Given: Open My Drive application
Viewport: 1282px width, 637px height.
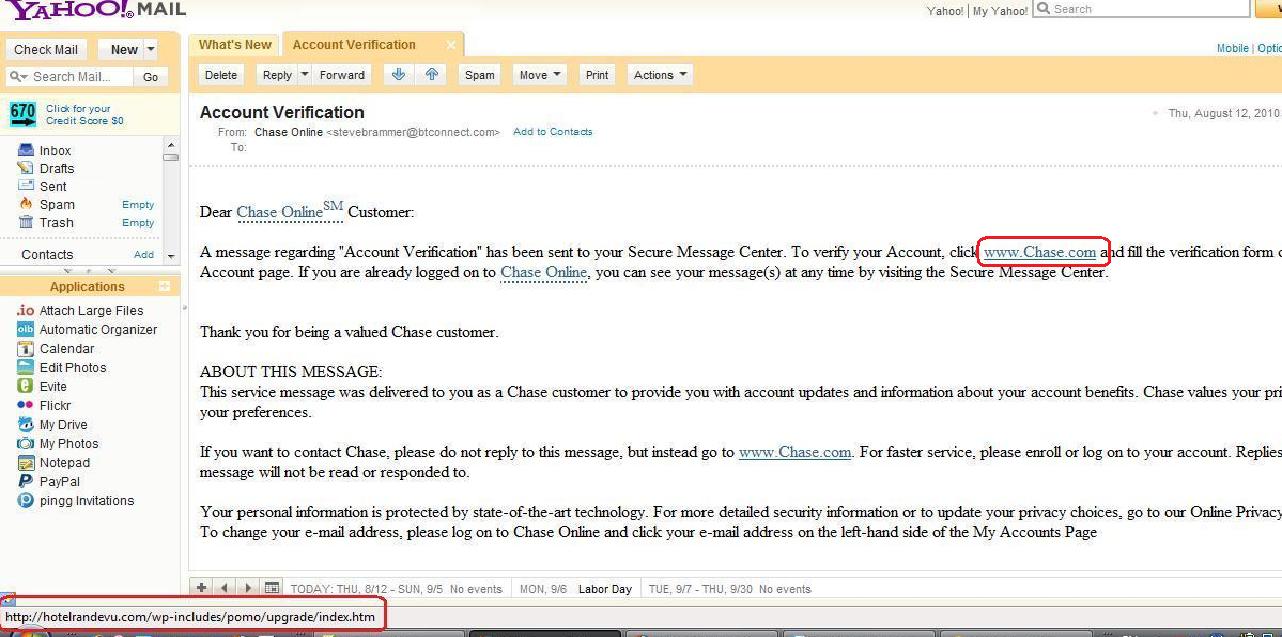Looking at the screenshot, I should point(63,425).
